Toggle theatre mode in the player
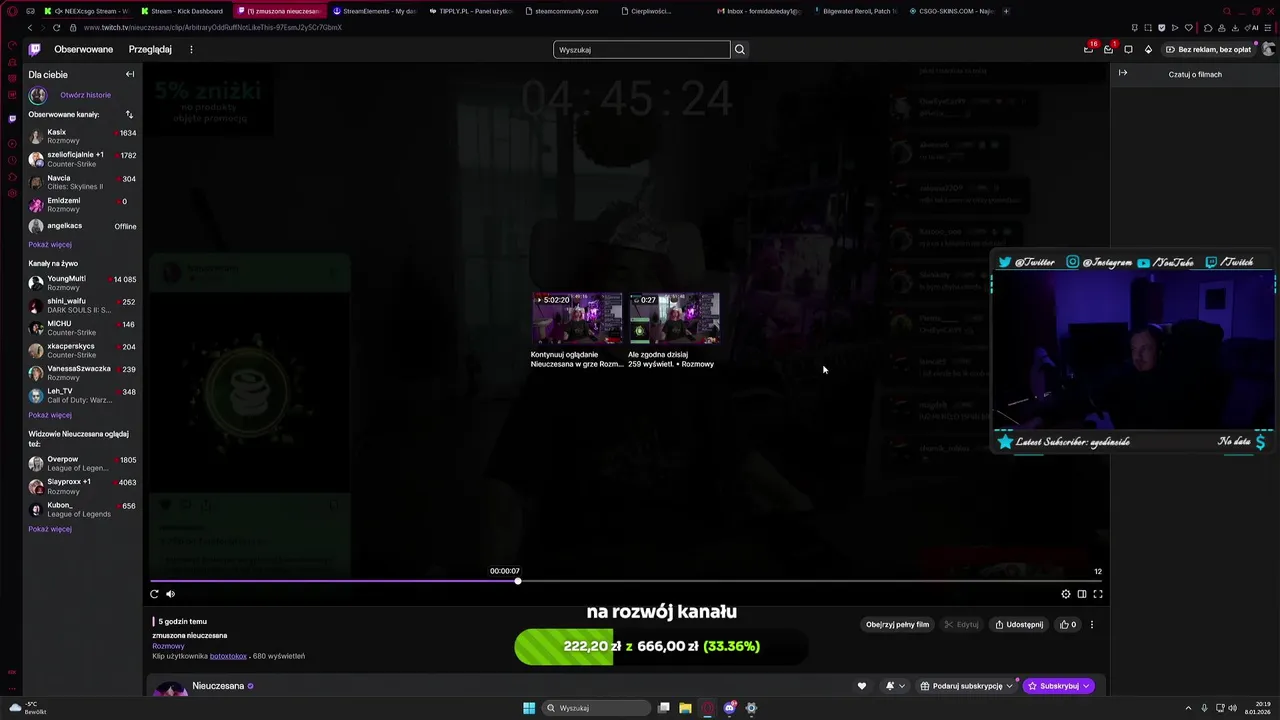1280x720 pixels. (x=1082, y=594)
